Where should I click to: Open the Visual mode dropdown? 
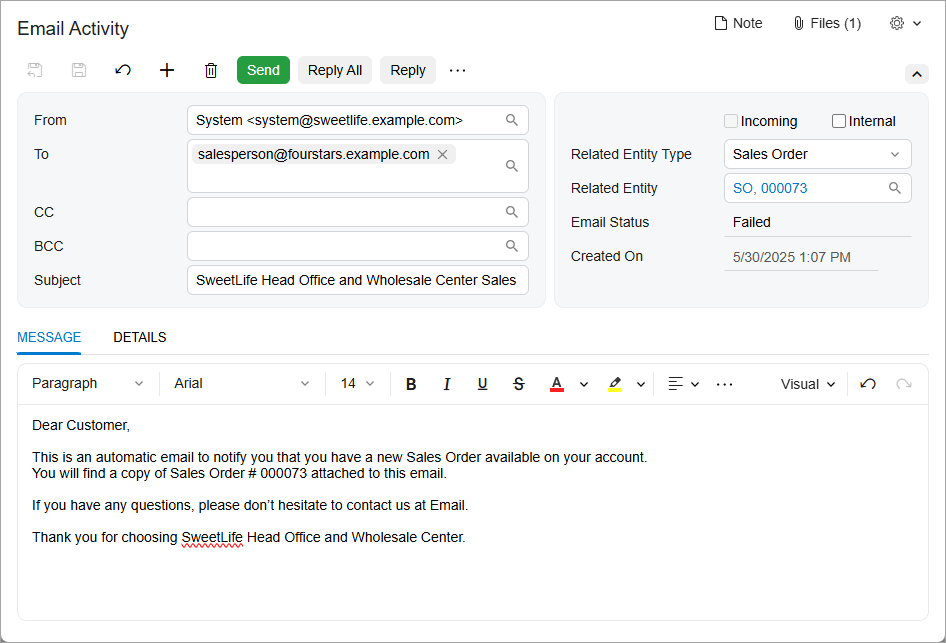coord(808,384)
